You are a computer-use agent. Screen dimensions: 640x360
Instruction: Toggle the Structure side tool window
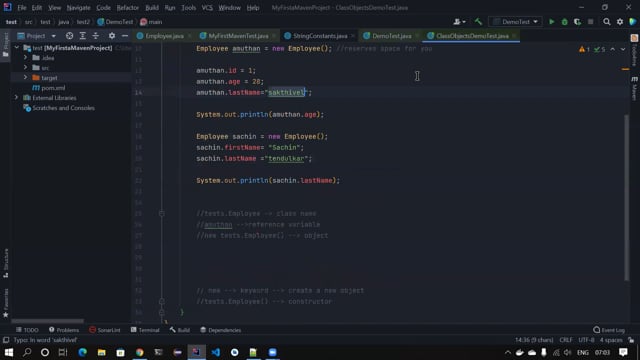(6, 263)
